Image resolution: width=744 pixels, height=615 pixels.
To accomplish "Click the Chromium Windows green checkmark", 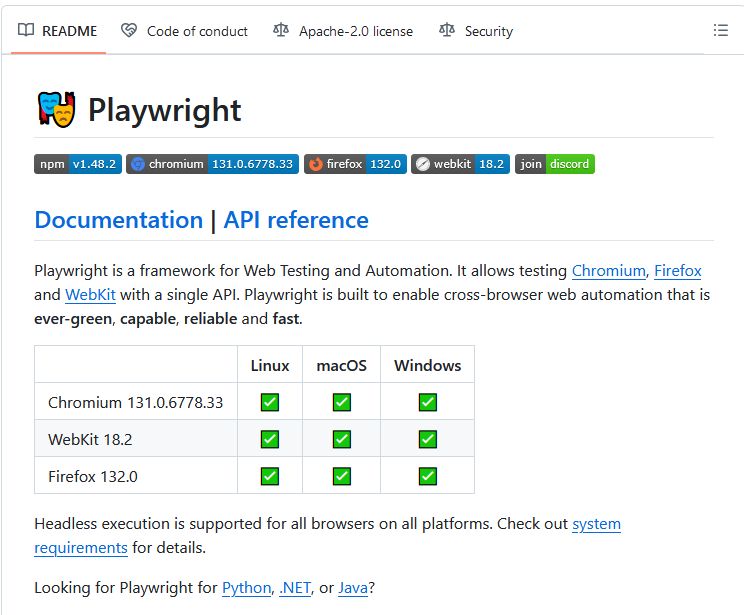I will click(x=428, y=402).
